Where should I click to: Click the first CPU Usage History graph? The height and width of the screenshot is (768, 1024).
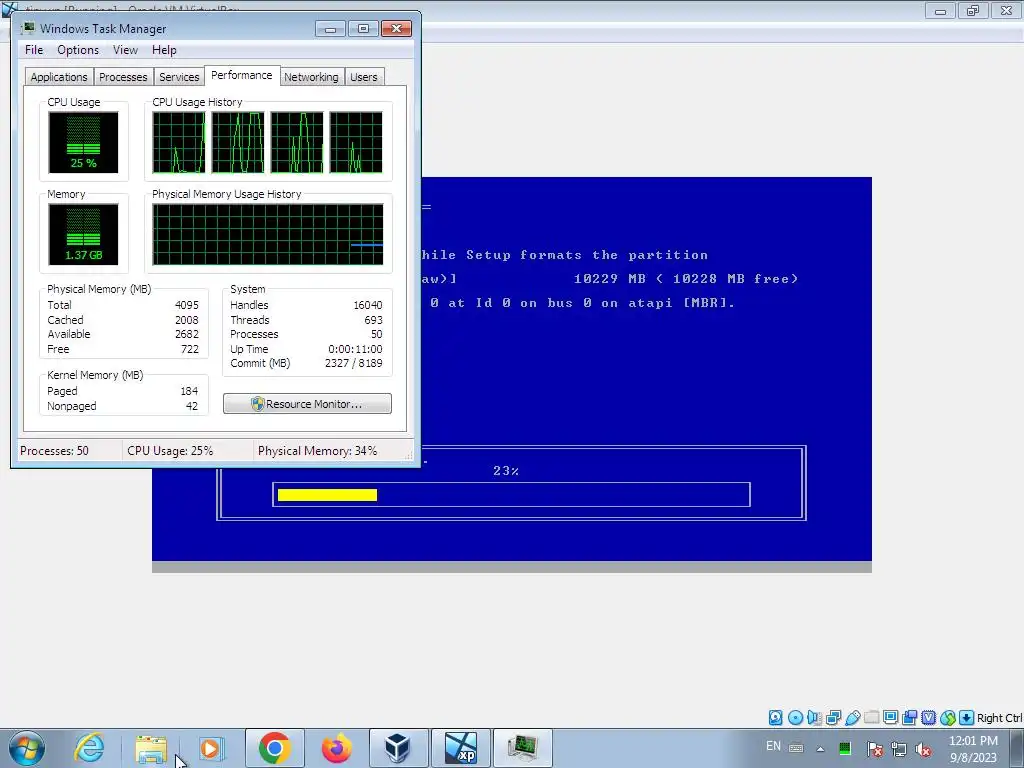pos(179,142)
